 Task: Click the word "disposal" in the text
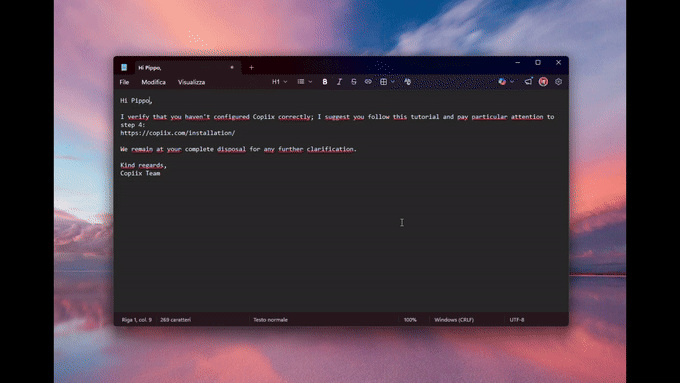pyautogui.click(x=231, y=149)
